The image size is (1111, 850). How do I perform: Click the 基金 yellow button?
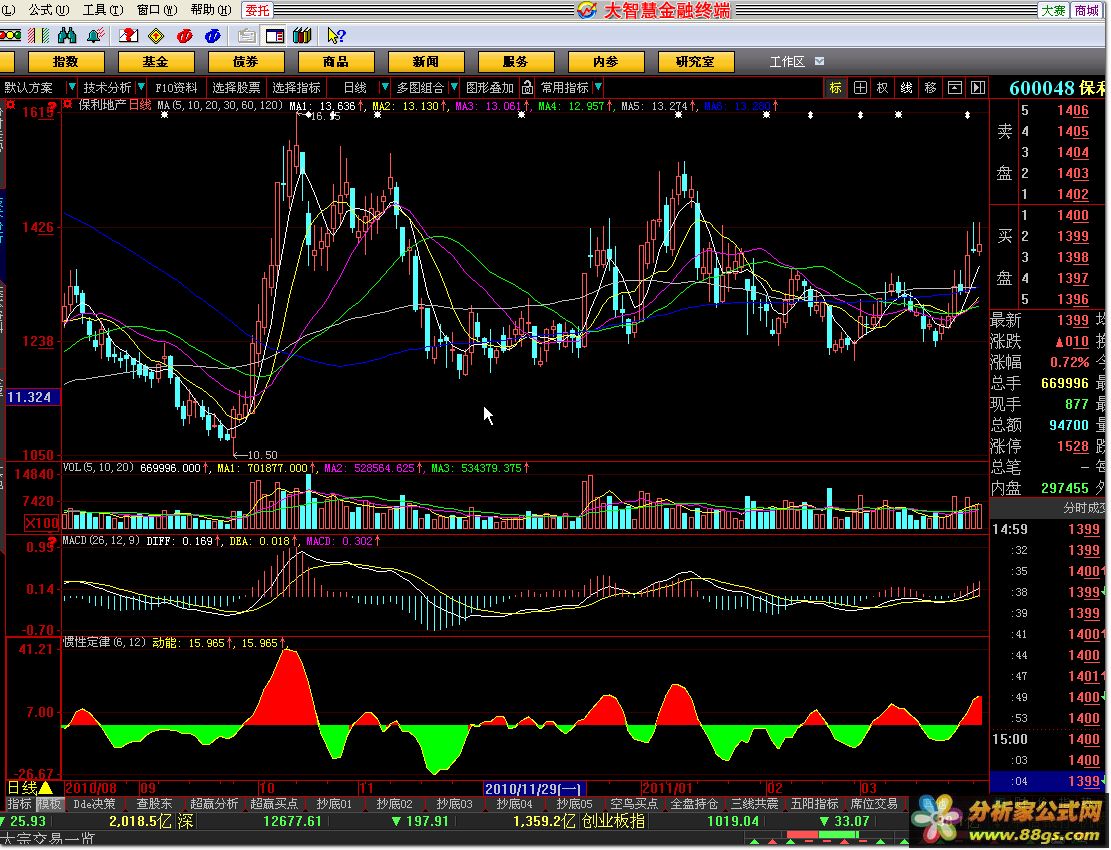(155, 62)
